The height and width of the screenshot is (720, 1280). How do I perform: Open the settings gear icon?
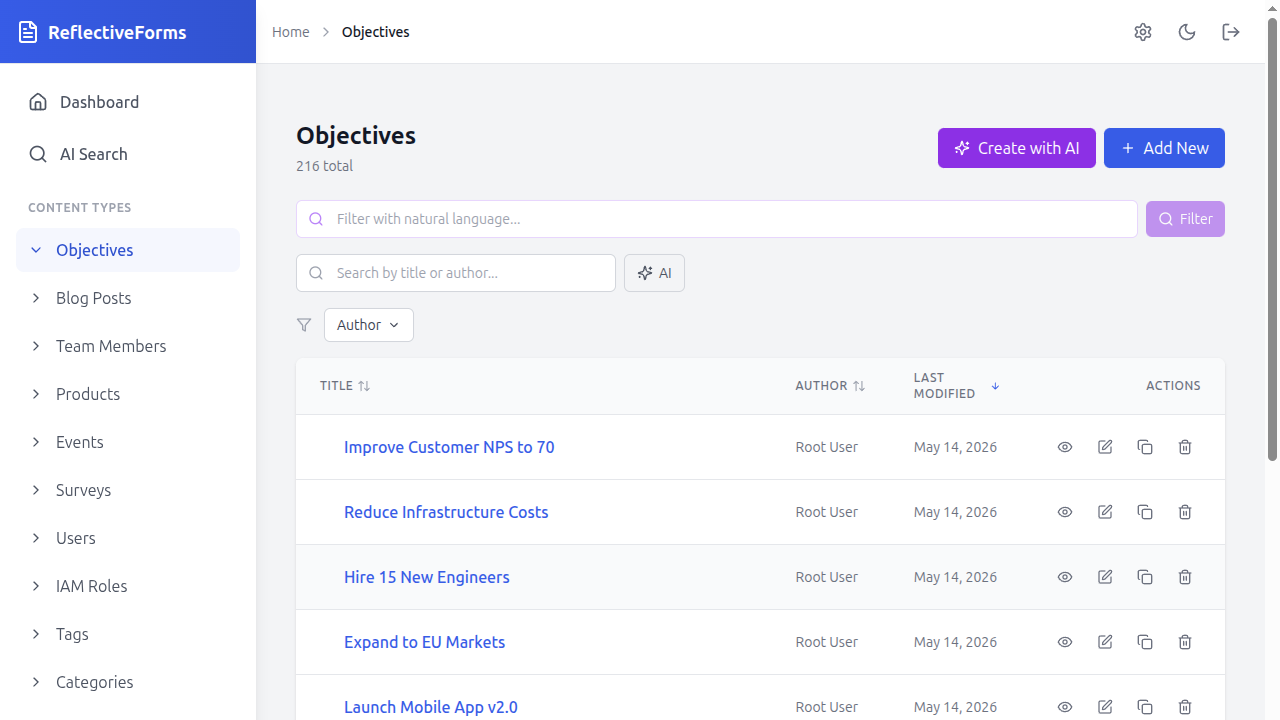[x=1143, y=32]
